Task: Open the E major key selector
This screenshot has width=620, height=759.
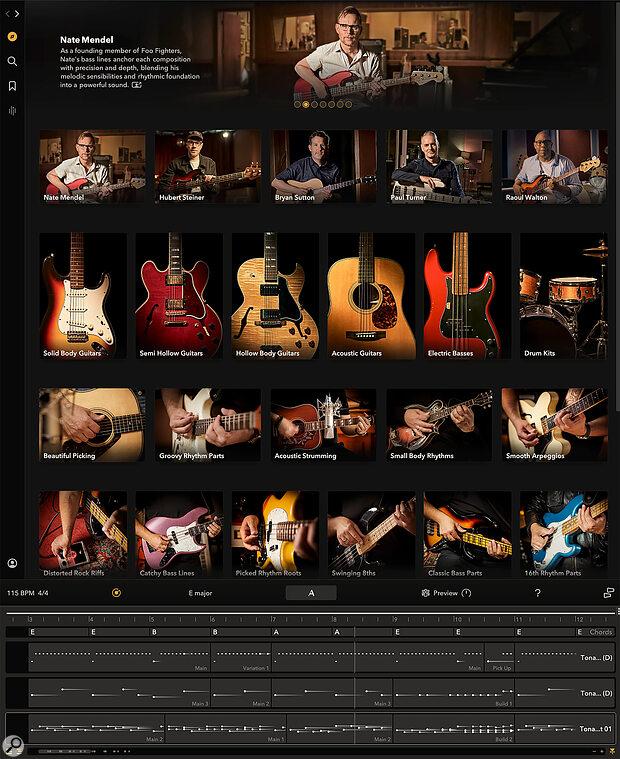Action: (200, 593)
